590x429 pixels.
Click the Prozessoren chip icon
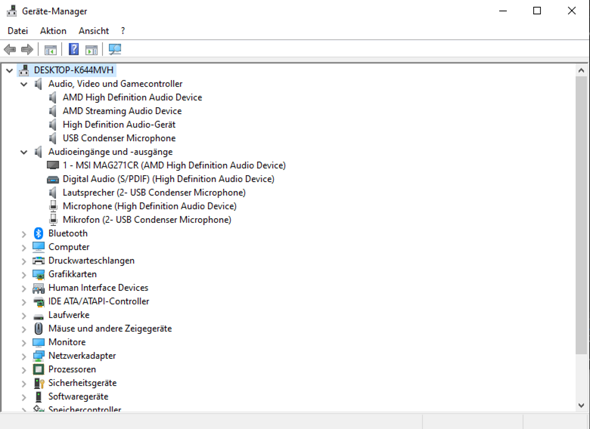pyautogui.click(x=38, y=369)
